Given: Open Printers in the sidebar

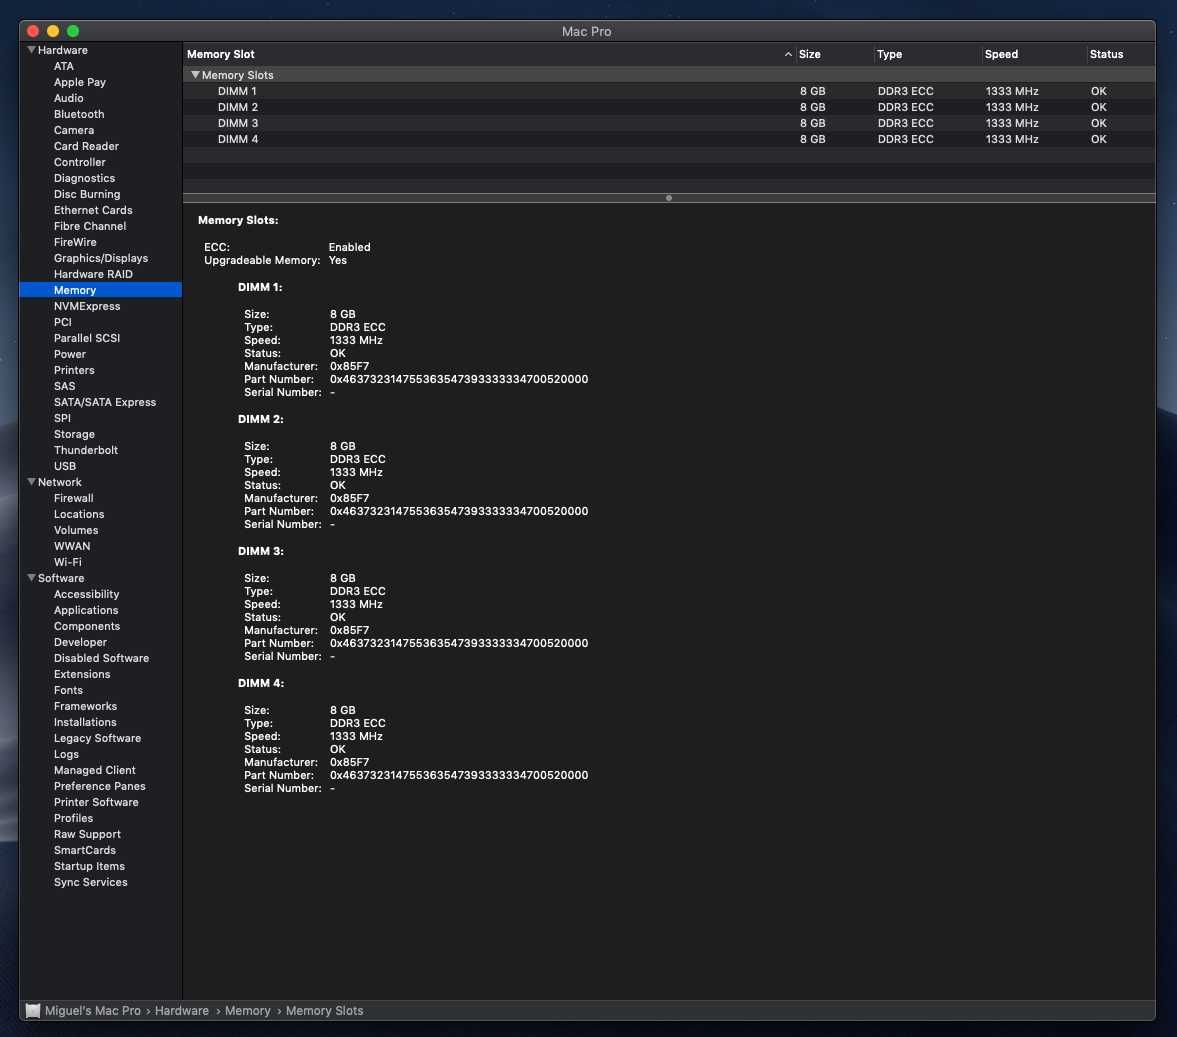Looking at the screenshot, I should [74, 370].
